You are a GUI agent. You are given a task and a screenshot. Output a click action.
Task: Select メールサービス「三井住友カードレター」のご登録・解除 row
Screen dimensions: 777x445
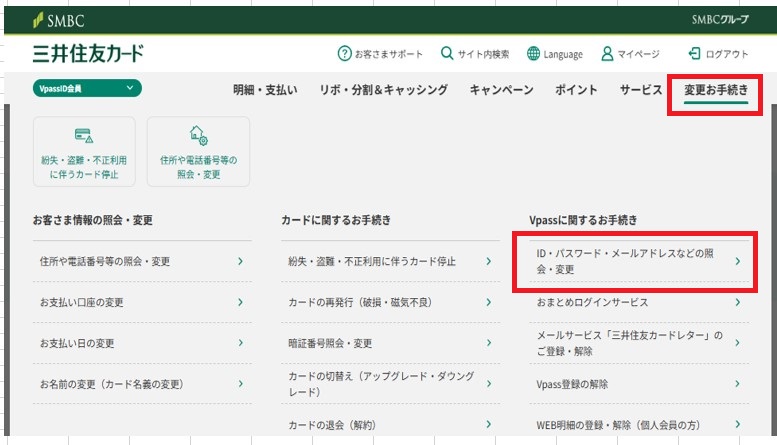point(639,343)
